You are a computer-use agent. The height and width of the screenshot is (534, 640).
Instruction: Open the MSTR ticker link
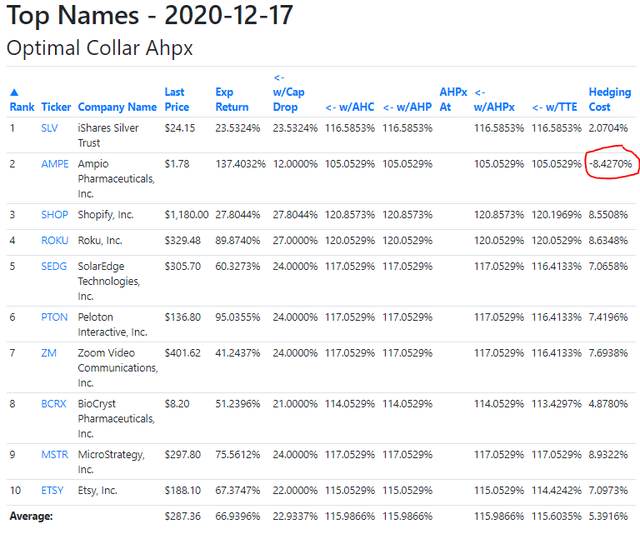click(x=55, y=454)
